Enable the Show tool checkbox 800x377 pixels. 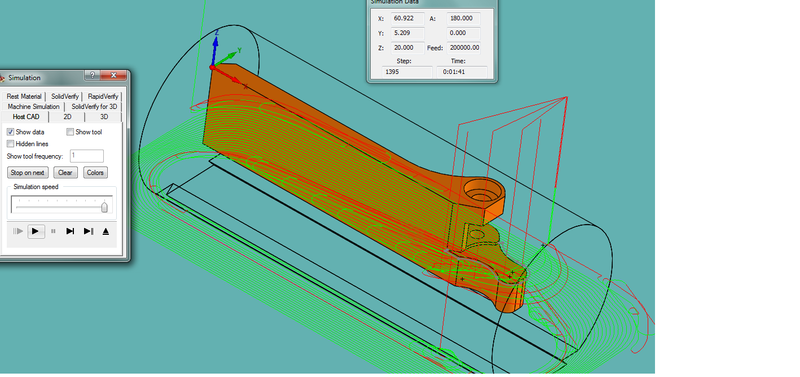(70, 132)
